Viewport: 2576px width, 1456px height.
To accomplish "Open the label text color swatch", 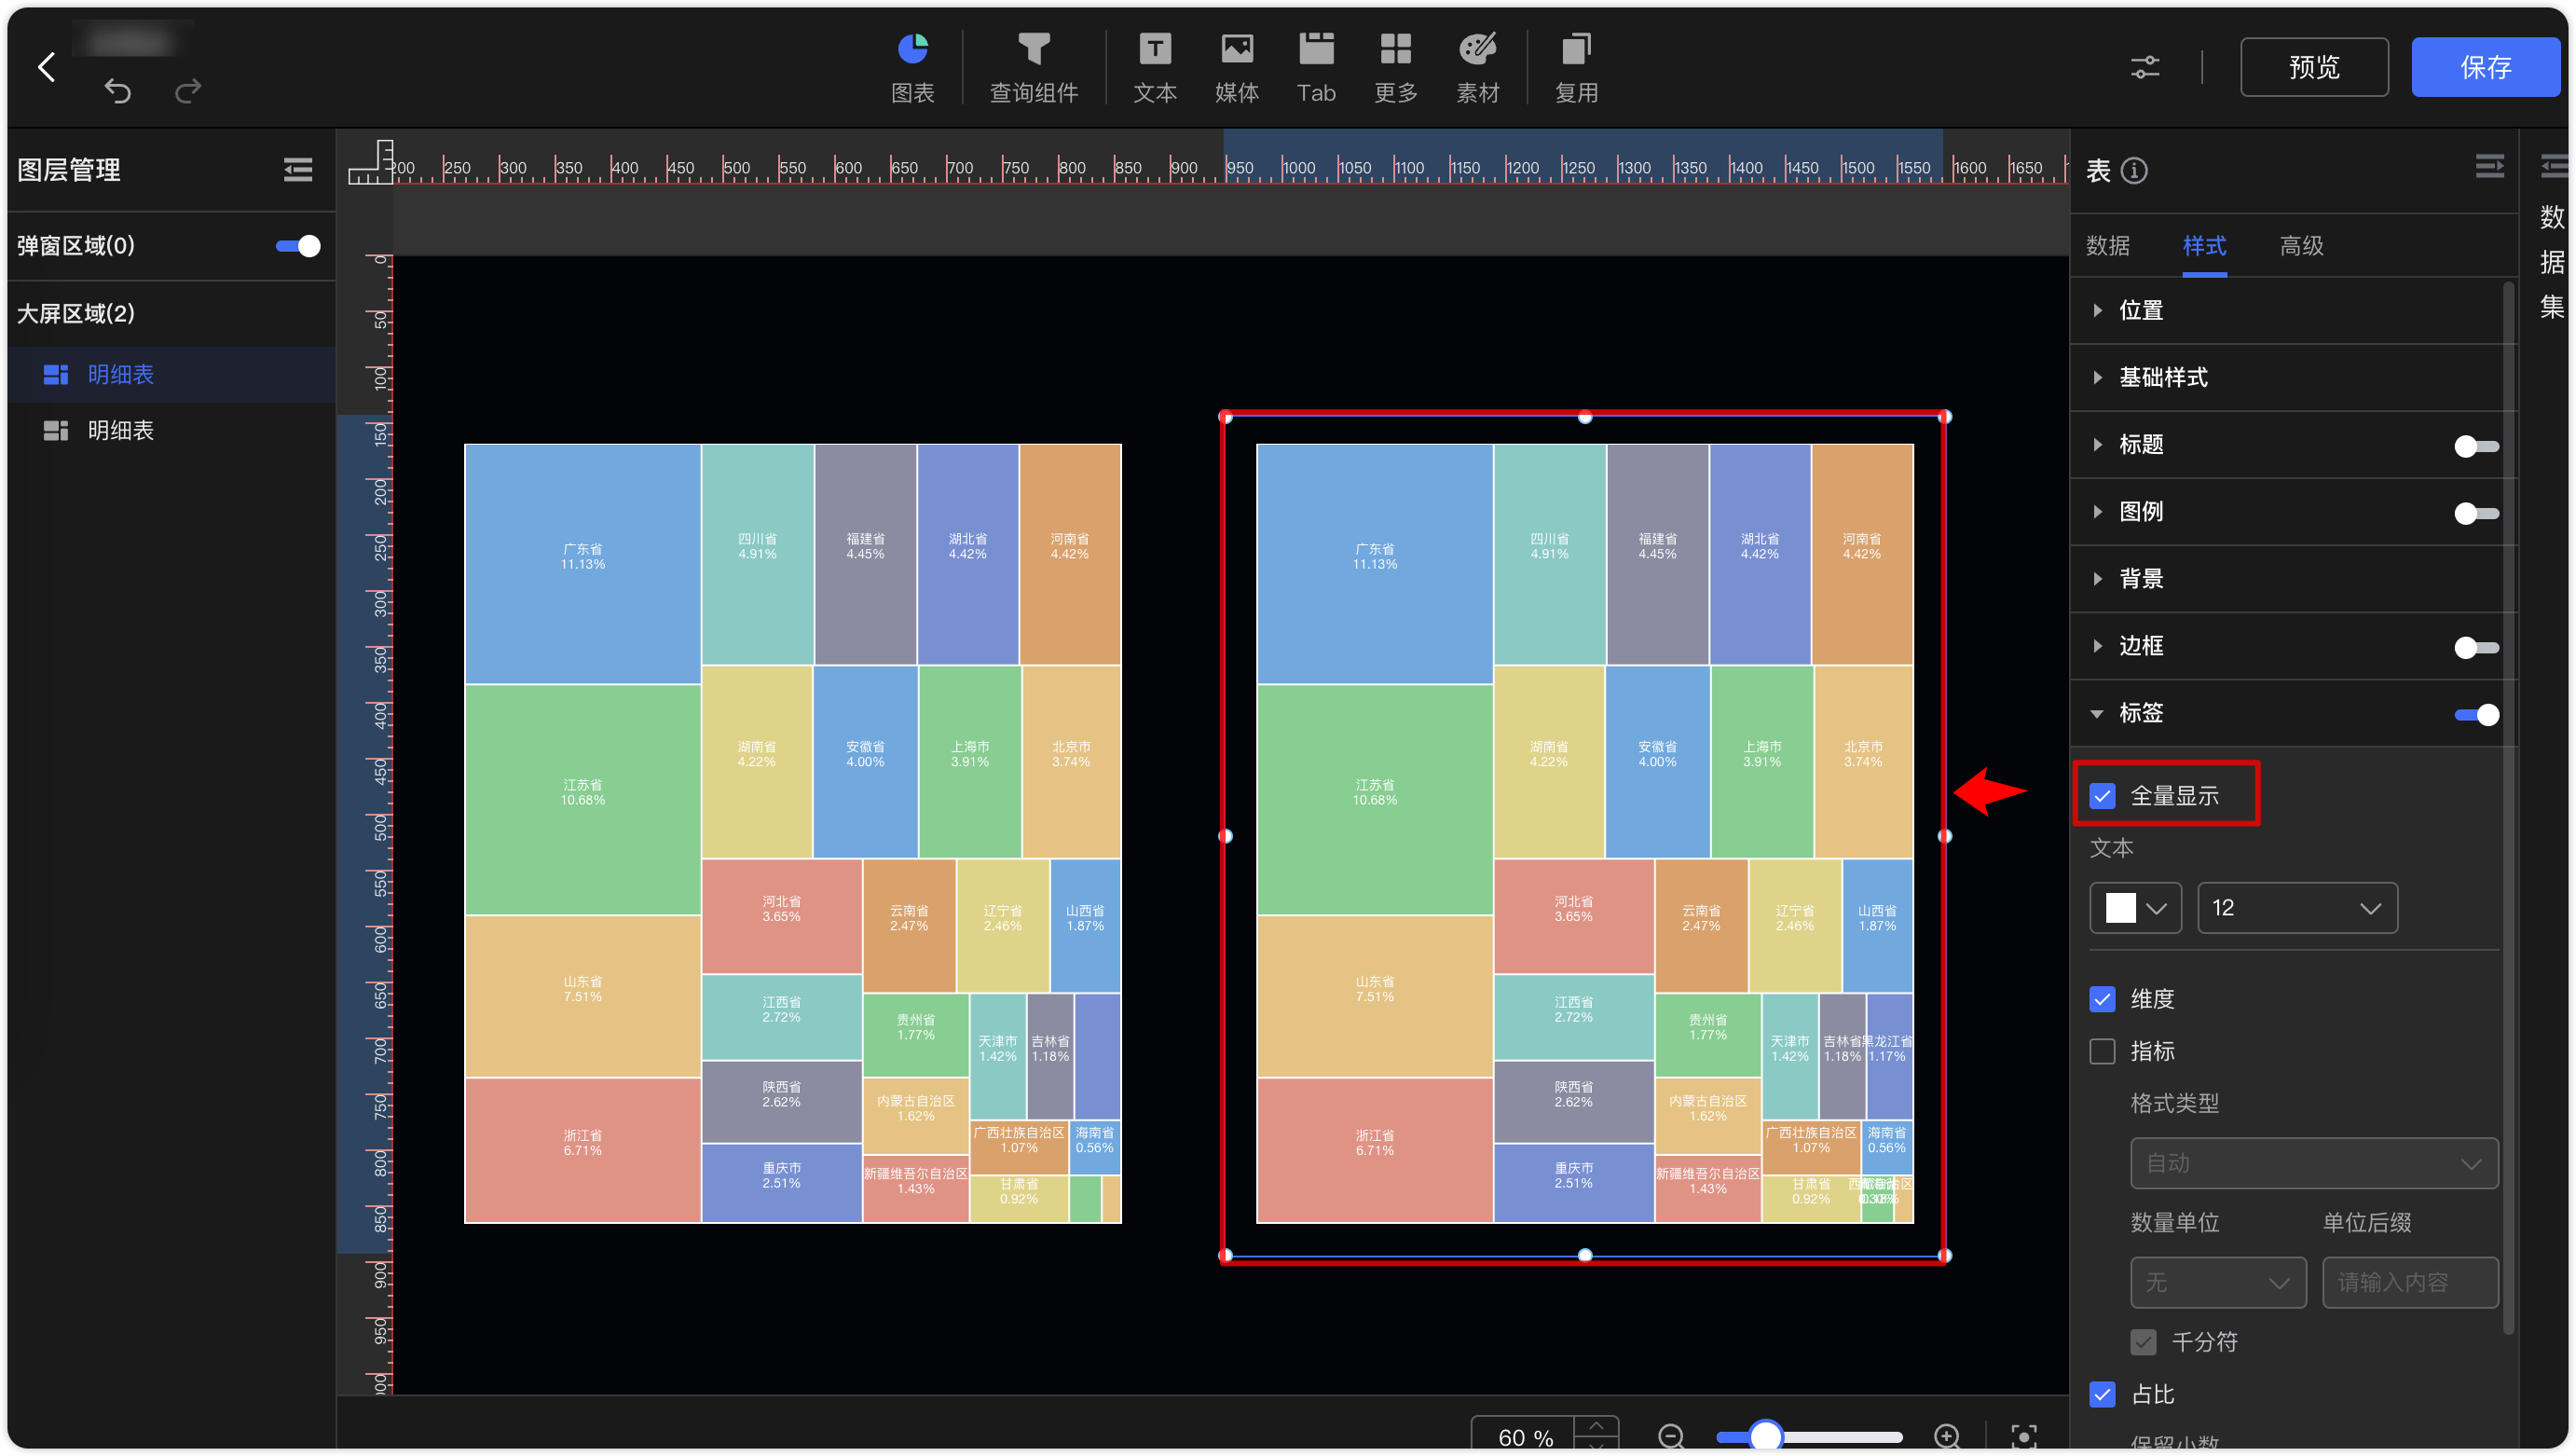I will pyautogui.click(x=2135, y=908).
